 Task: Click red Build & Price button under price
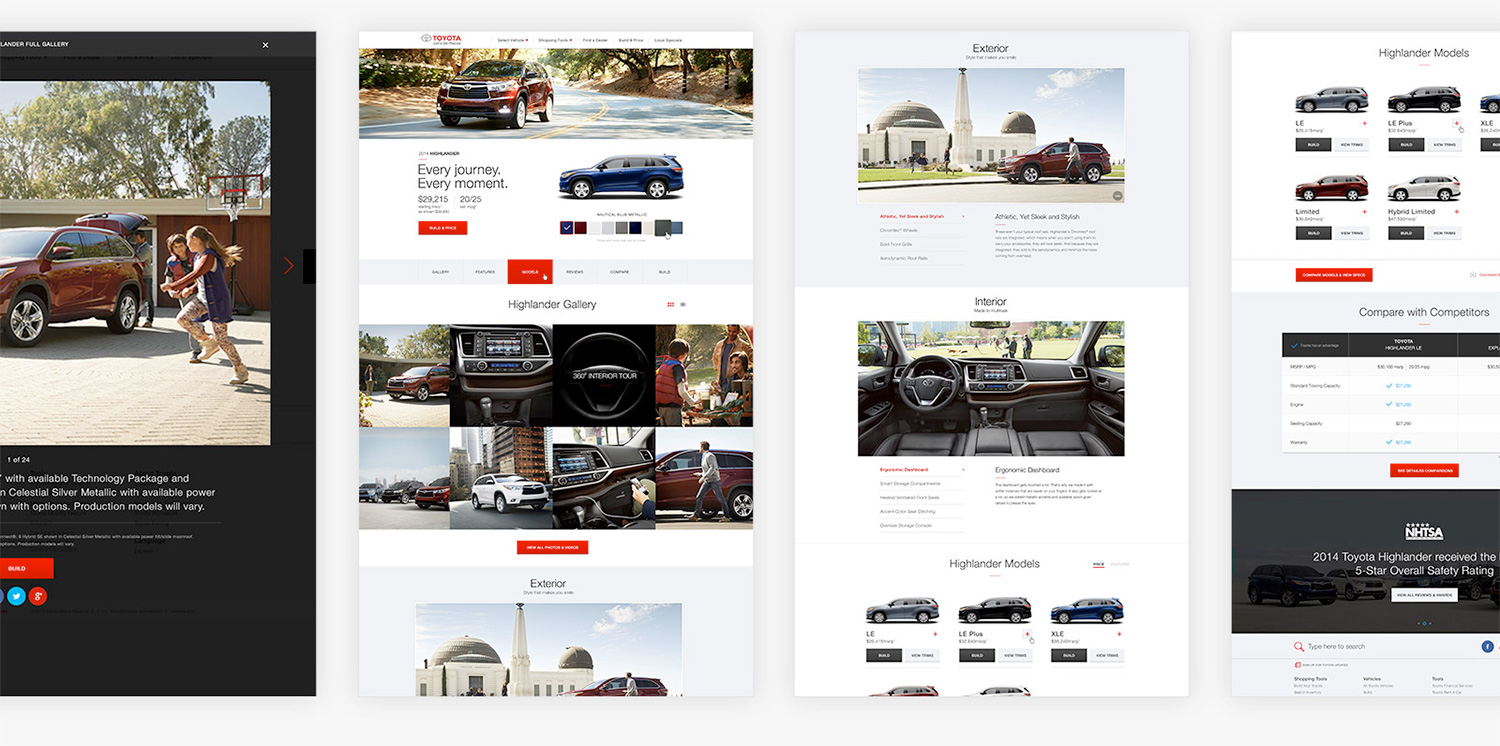tap(442, 228)
